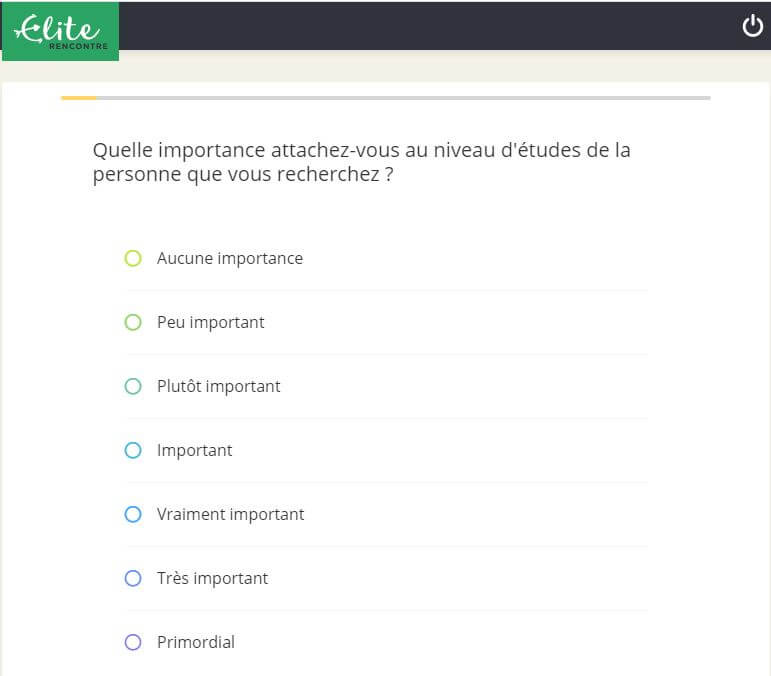Click the "Aucune importance" answer text
This screenshot has width=771, height=676.
[x=229, y=259]
